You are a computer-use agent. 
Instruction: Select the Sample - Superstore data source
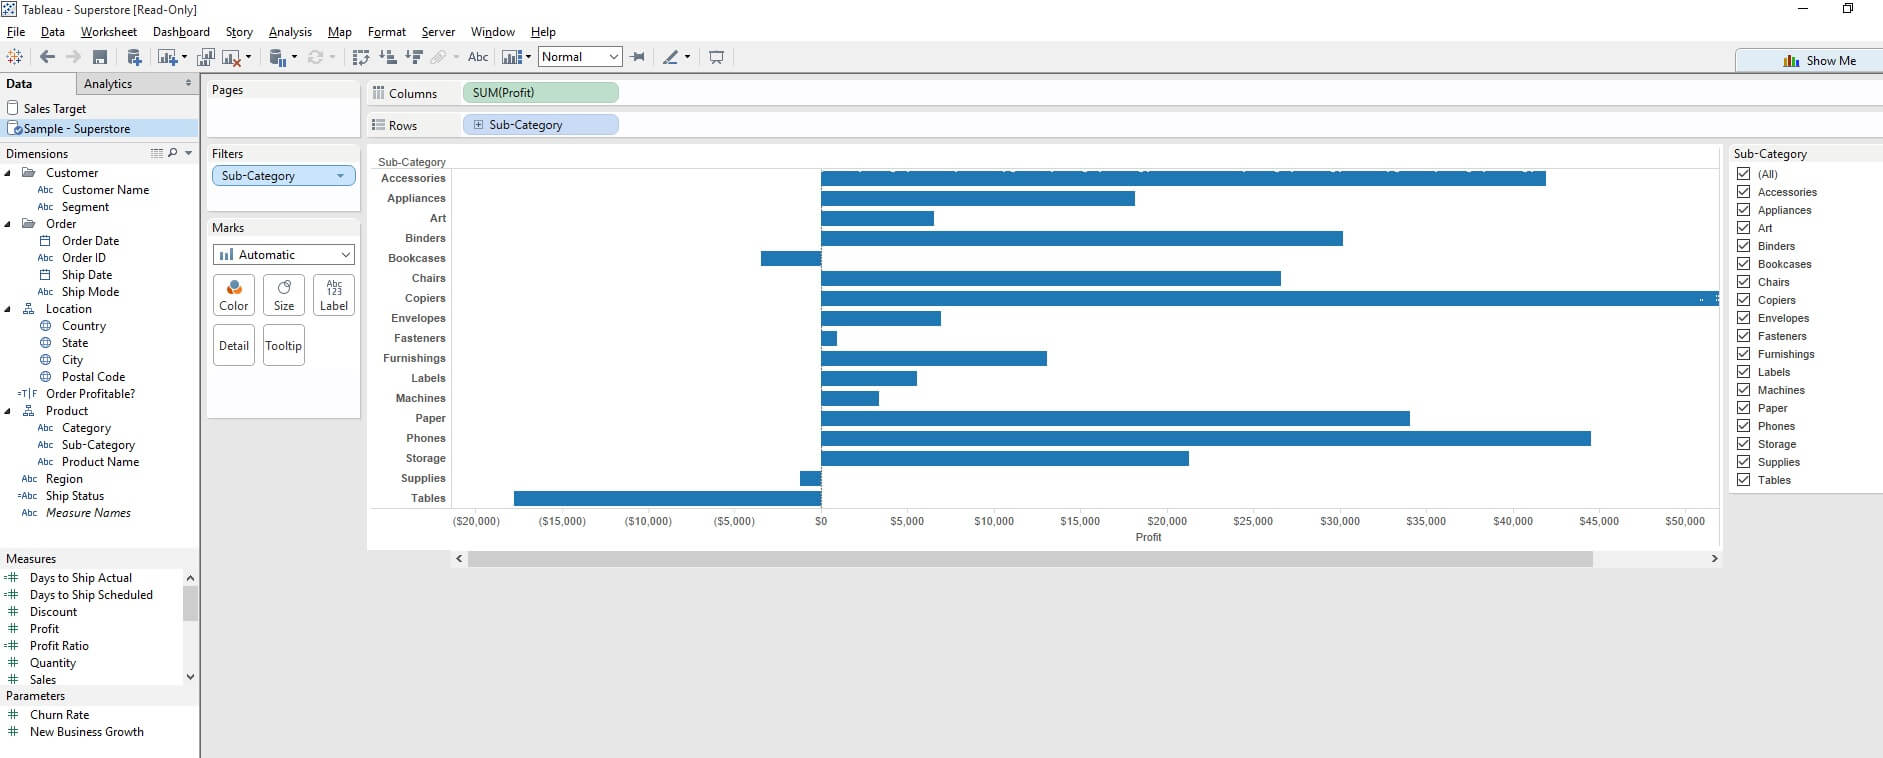click(x=100, y=129)
